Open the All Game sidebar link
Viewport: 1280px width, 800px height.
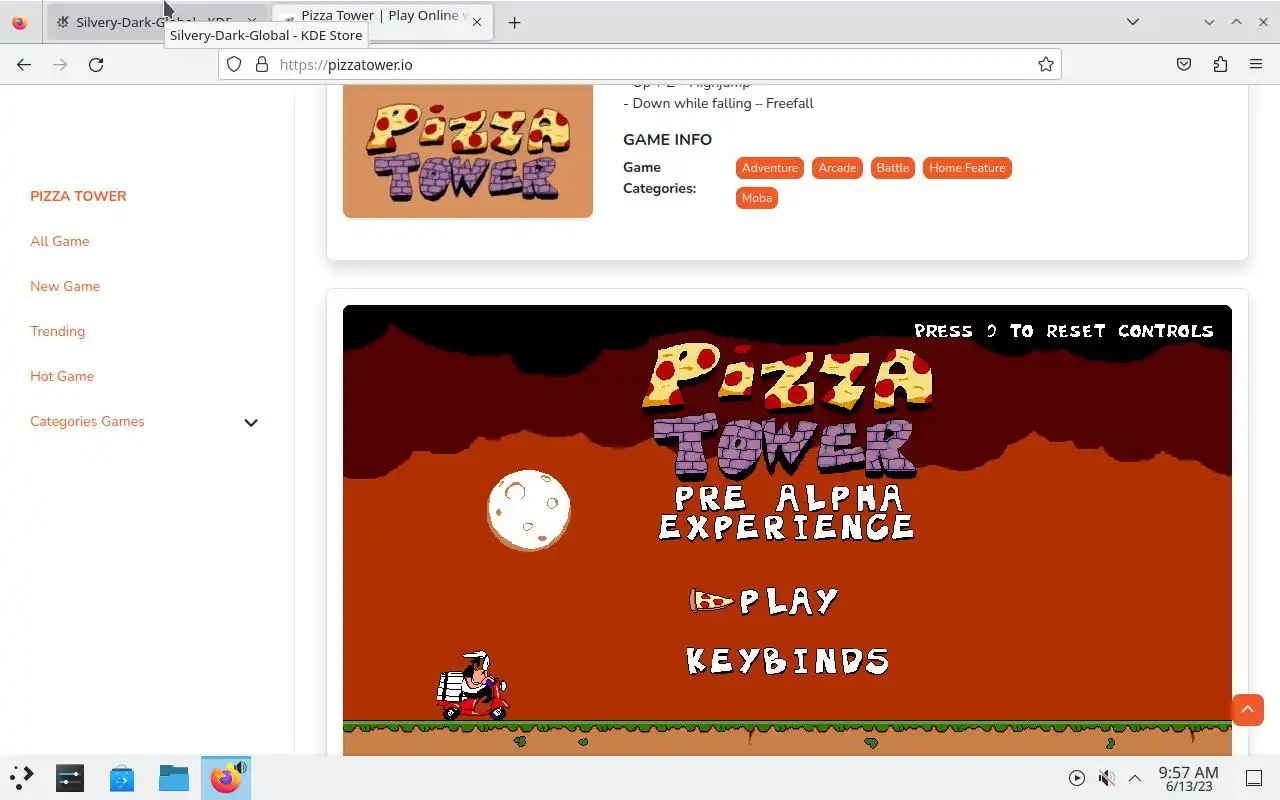click(x=60, y=241)
